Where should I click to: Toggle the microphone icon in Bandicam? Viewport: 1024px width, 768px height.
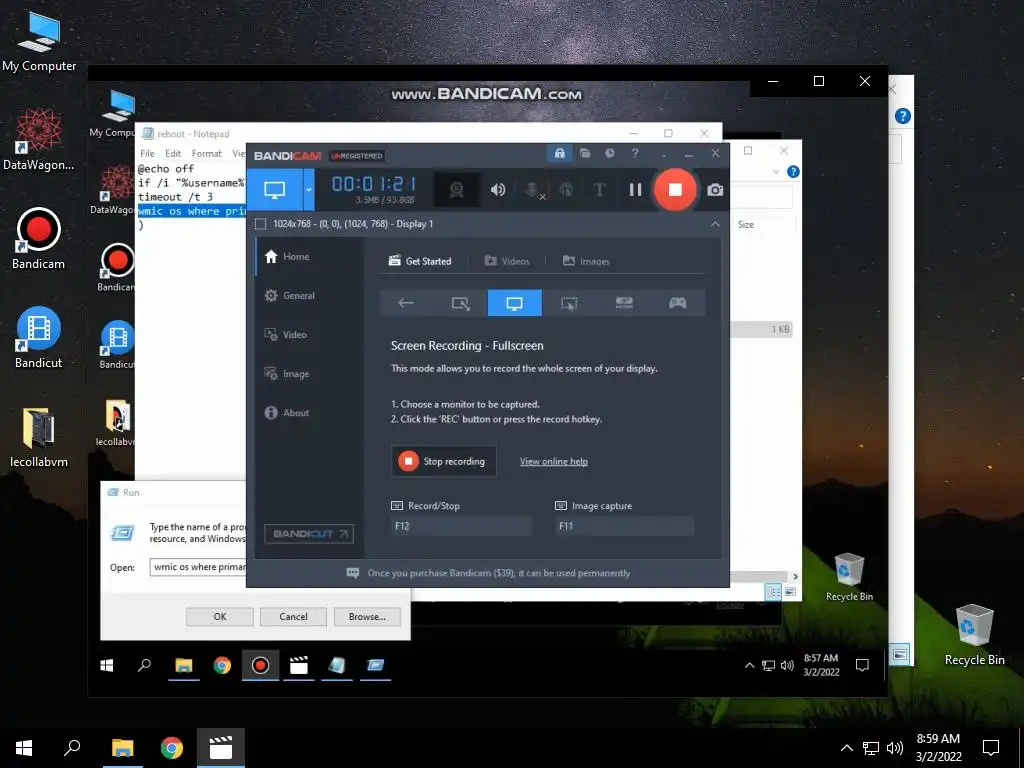coord(533,190)
